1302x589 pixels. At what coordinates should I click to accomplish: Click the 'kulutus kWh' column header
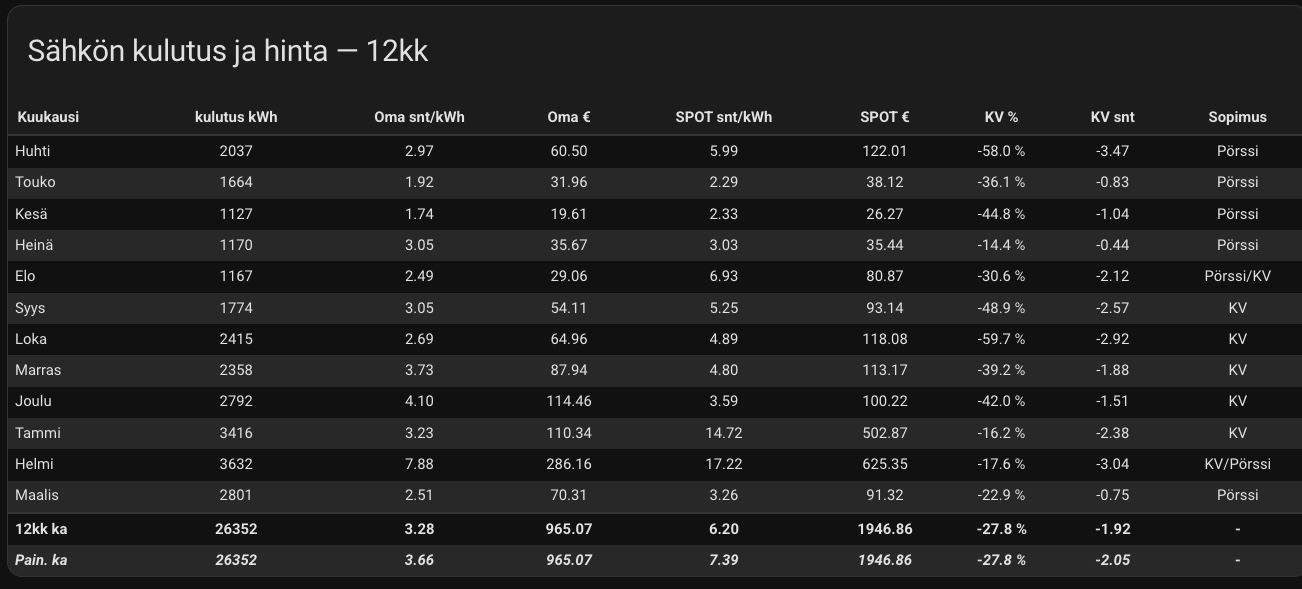[x=236, y=117]
